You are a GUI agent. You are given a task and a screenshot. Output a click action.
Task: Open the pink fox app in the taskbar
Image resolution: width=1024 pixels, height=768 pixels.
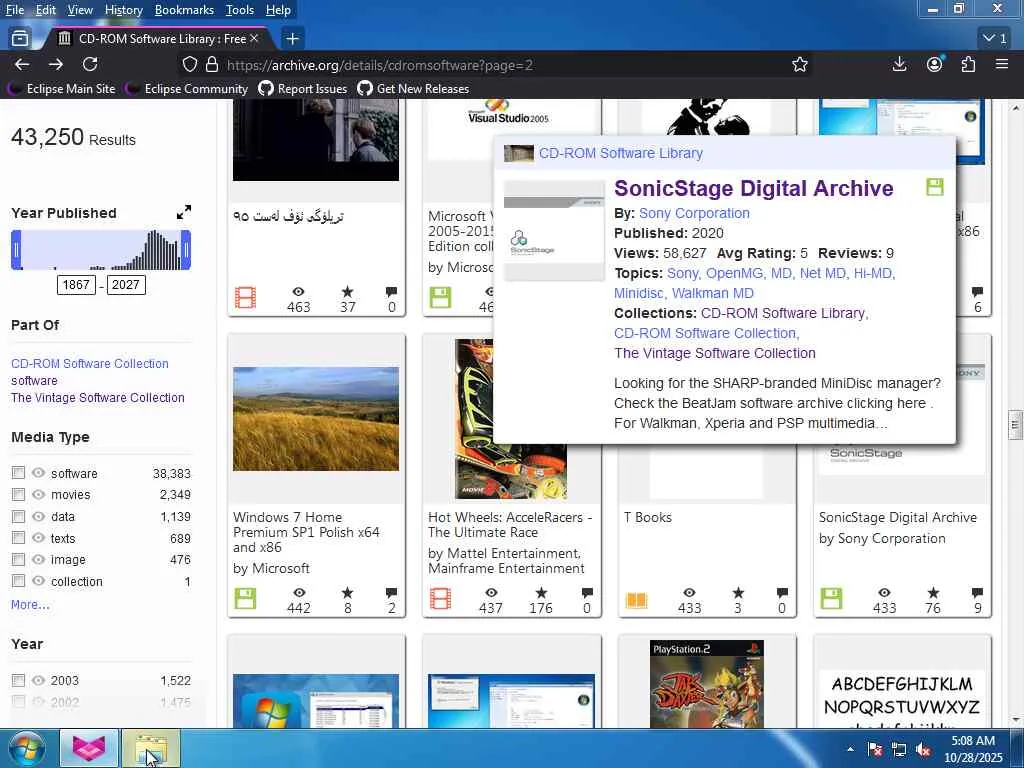pos(89,748)
